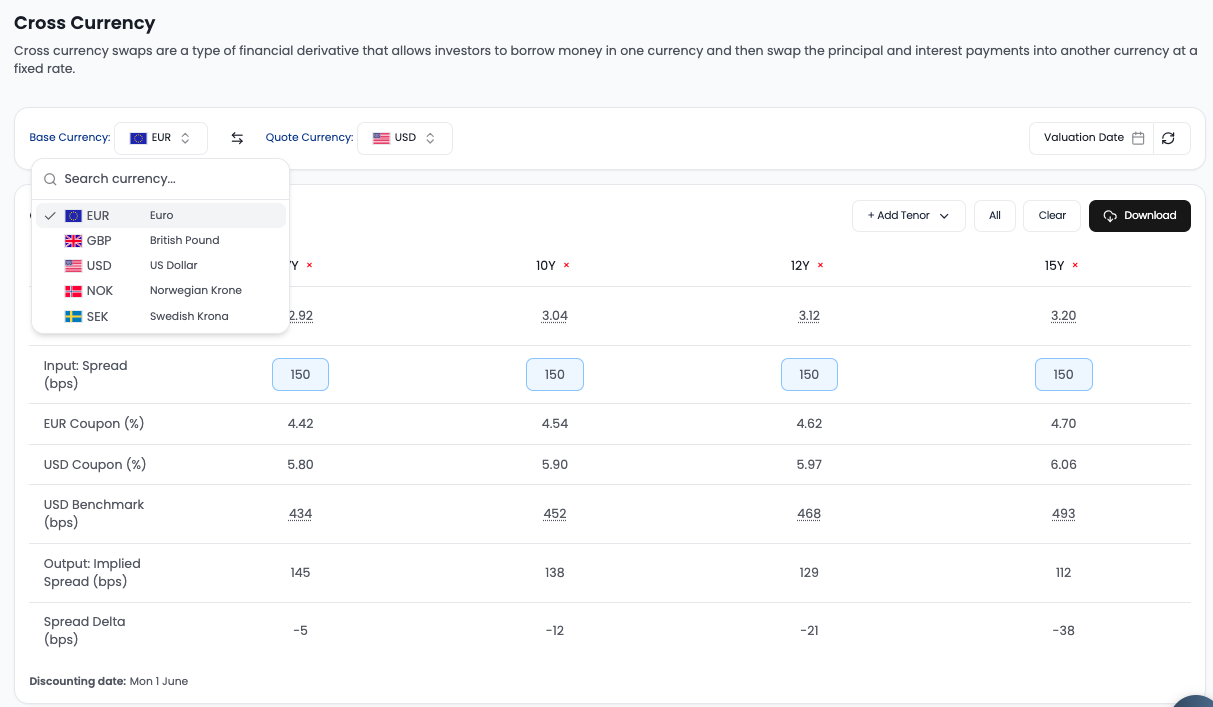
Task: Open the Quote Currency USD dropdown
Action: tap(405, 138)
